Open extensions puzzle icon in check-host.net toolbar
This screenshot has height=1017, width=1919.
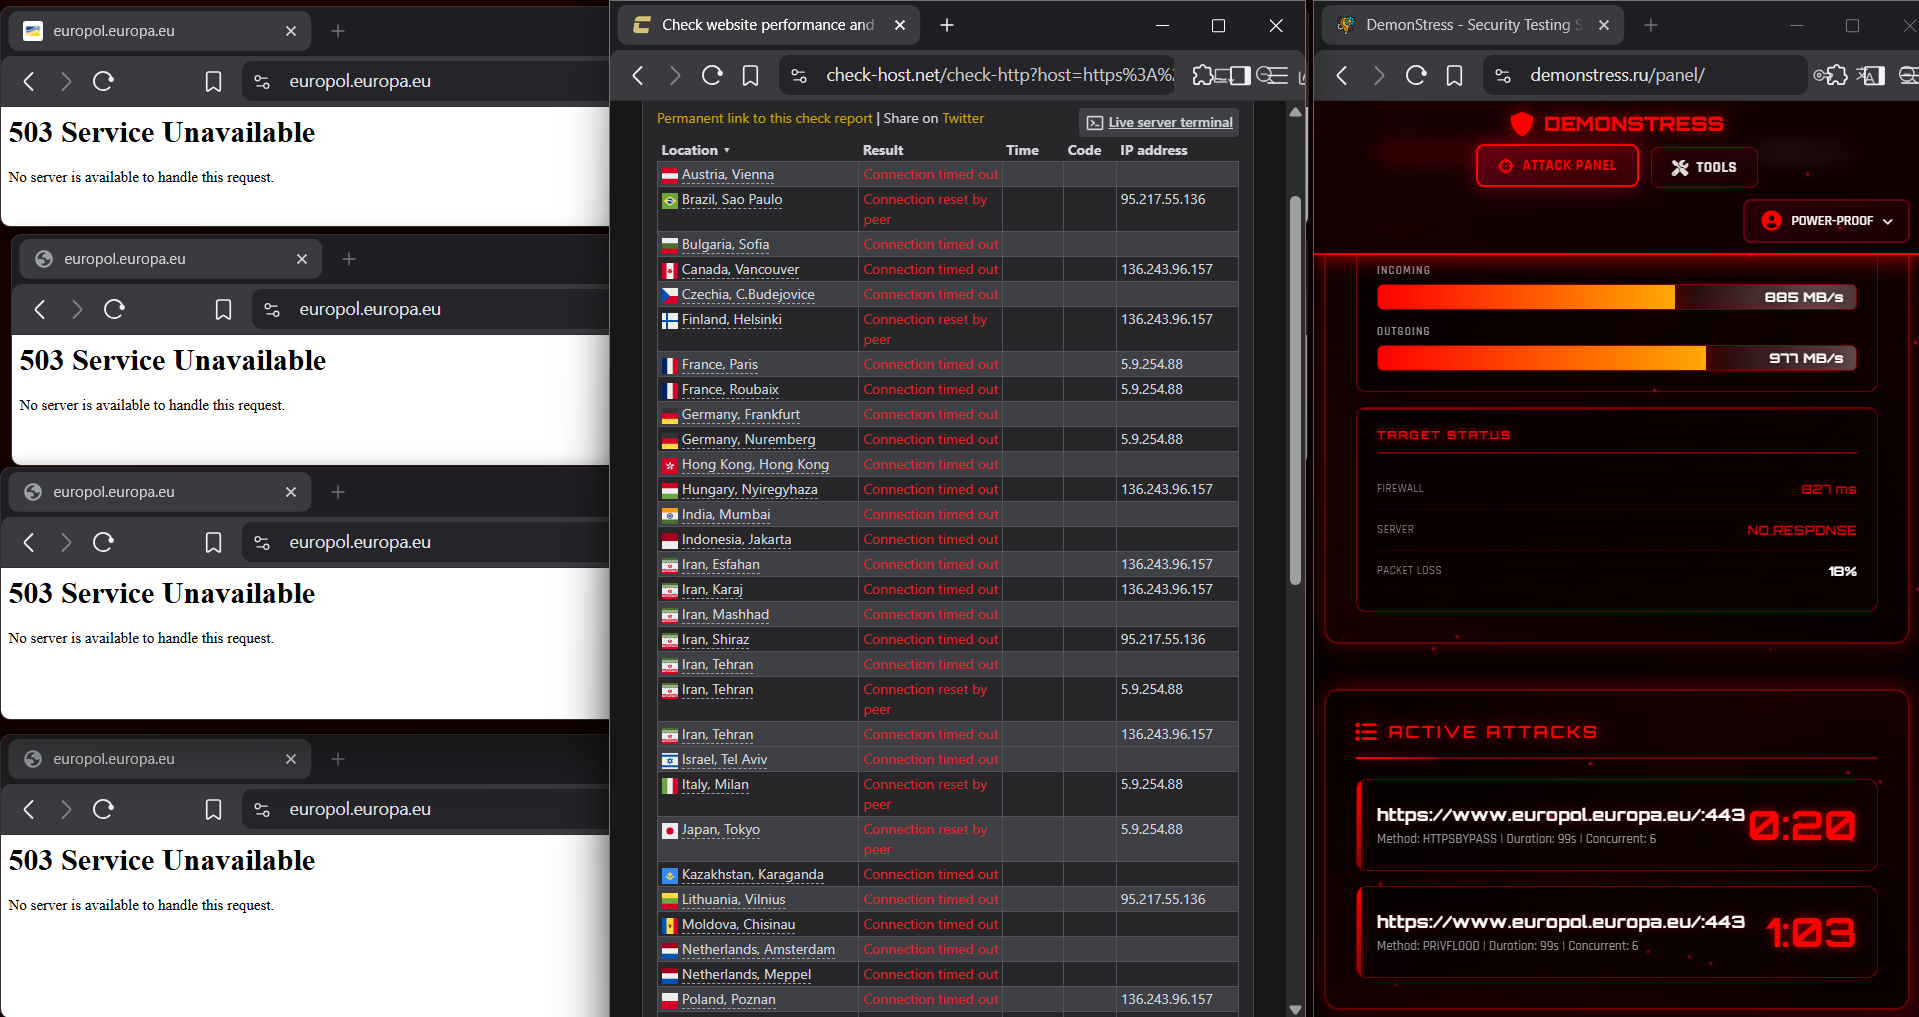[x=1204, y=75]
